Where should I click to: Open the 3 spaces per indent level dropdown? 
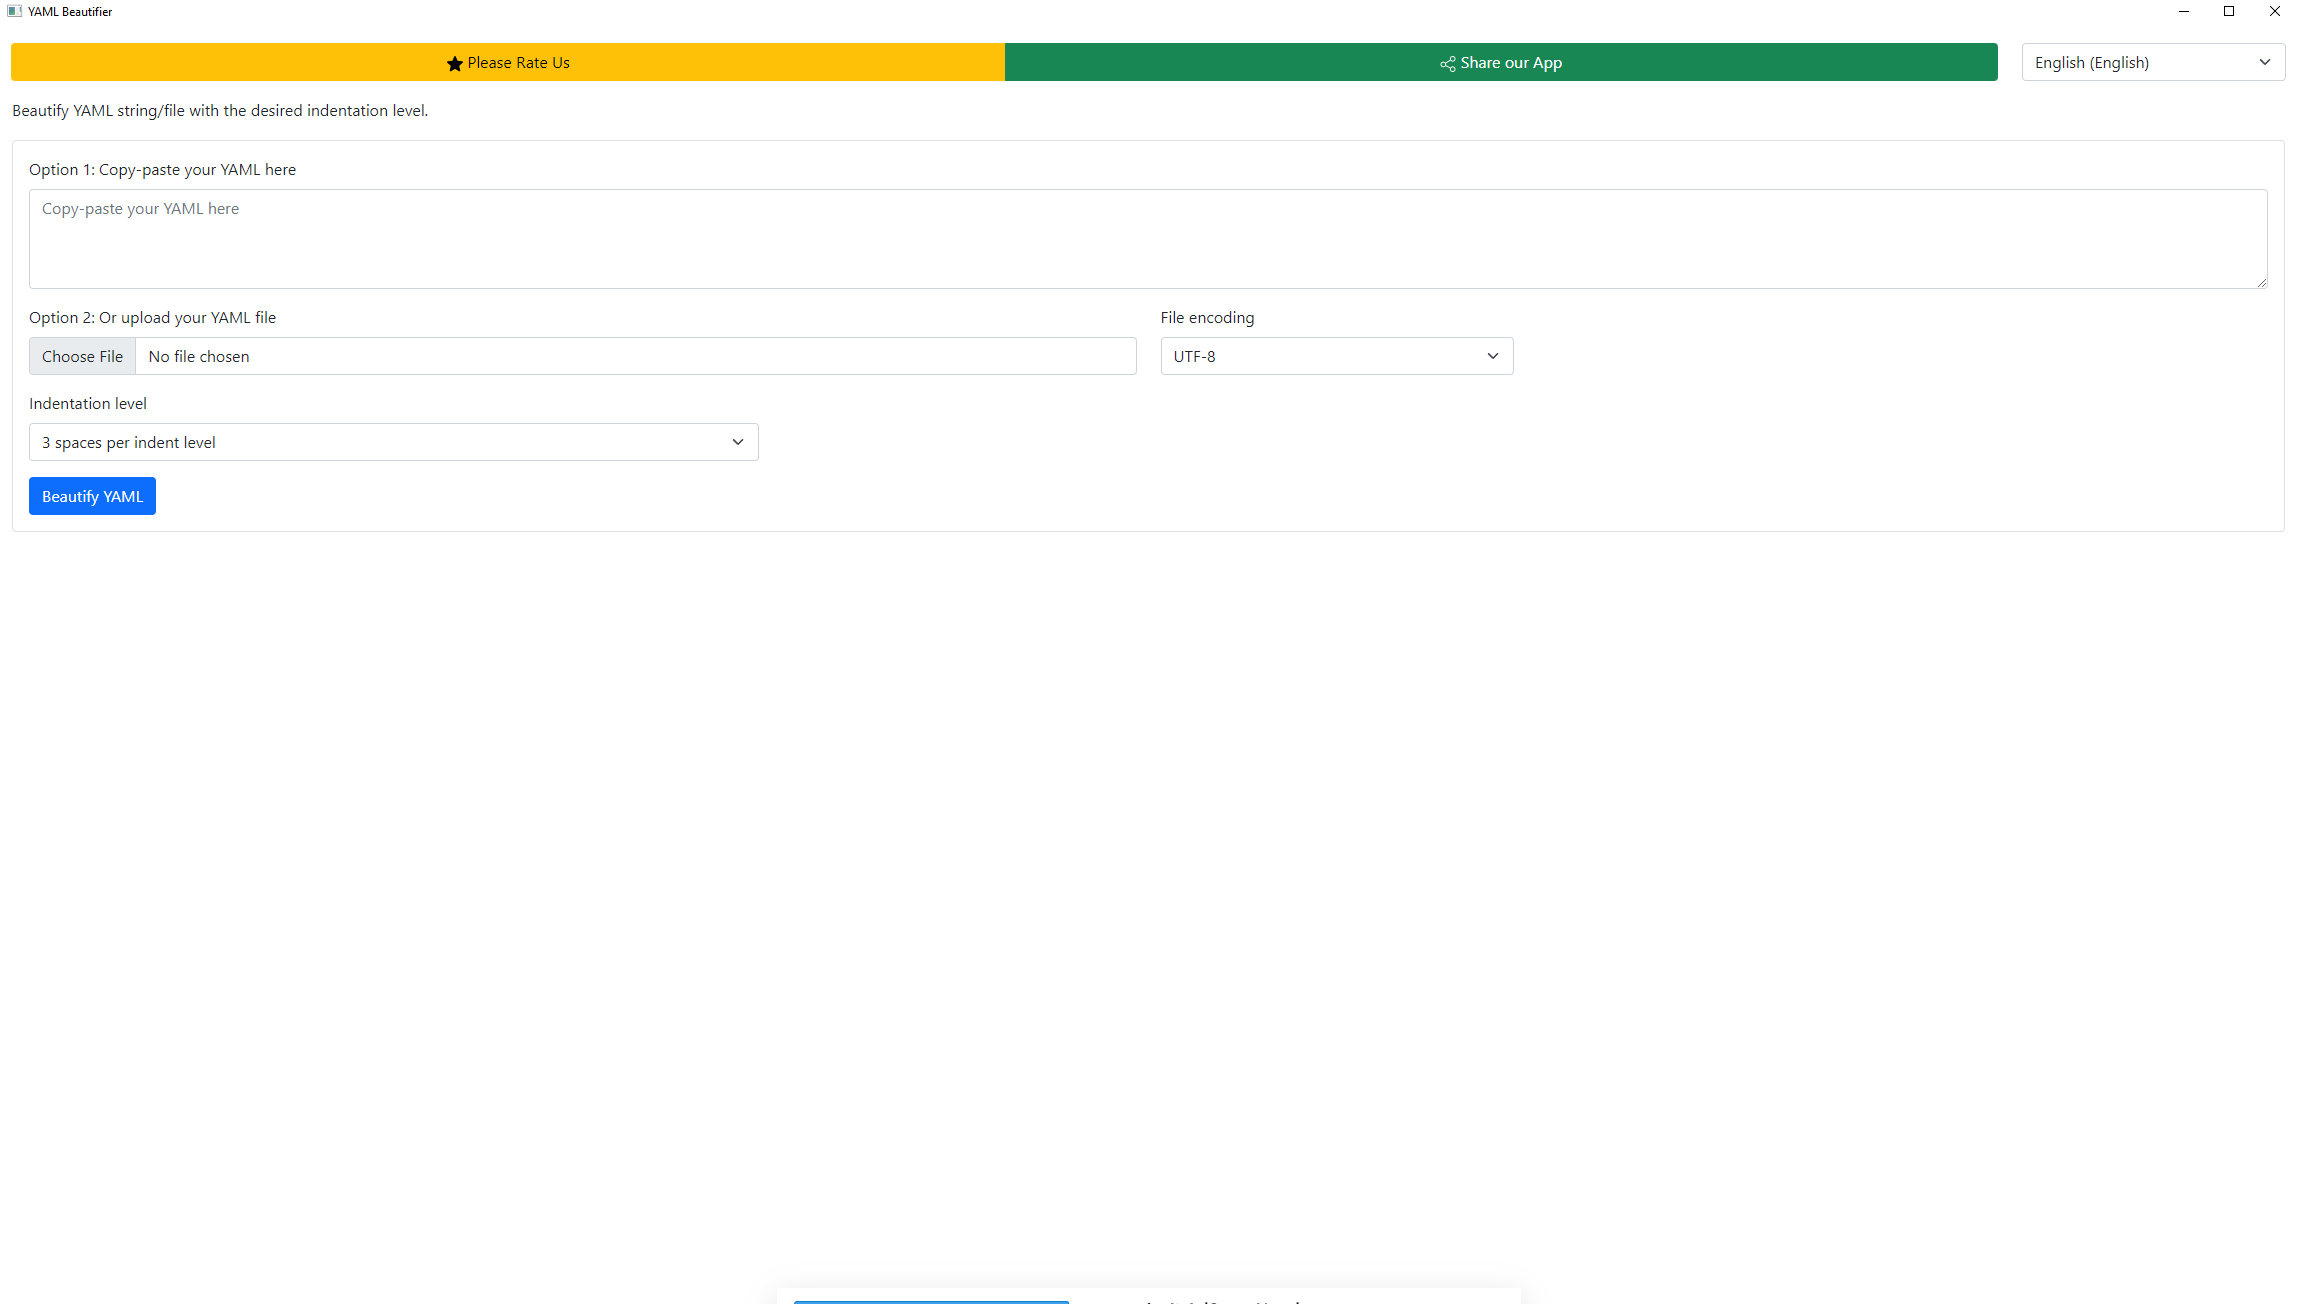tap(393, 442)
